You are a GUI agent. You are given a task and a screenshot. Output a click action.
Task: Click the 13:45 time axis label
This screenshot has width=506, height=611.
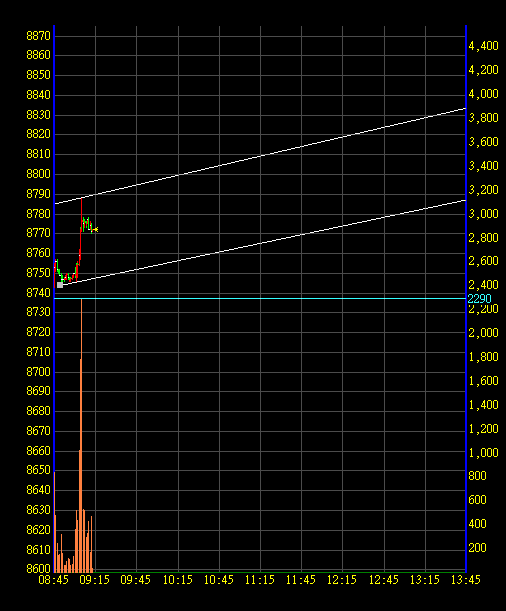(466, 580)
